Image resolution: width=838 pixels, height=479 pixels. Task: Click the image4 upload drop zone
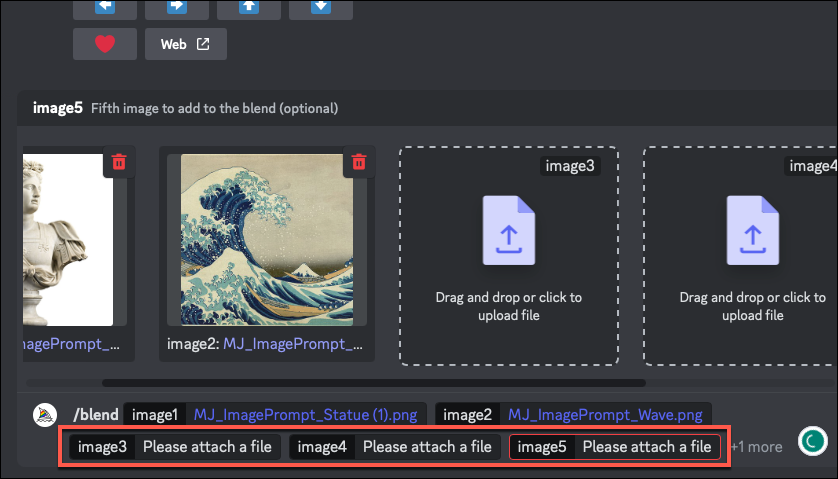click(x=741, y=256)
